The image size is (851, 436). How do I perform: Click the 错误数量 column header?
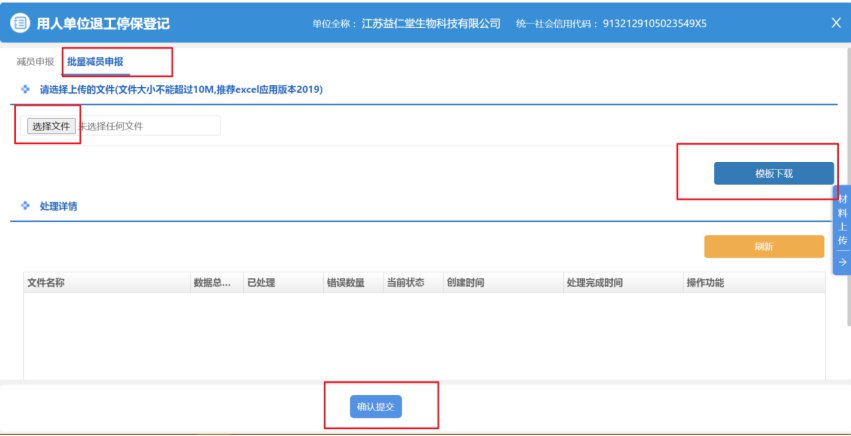(x=345, y=283)
